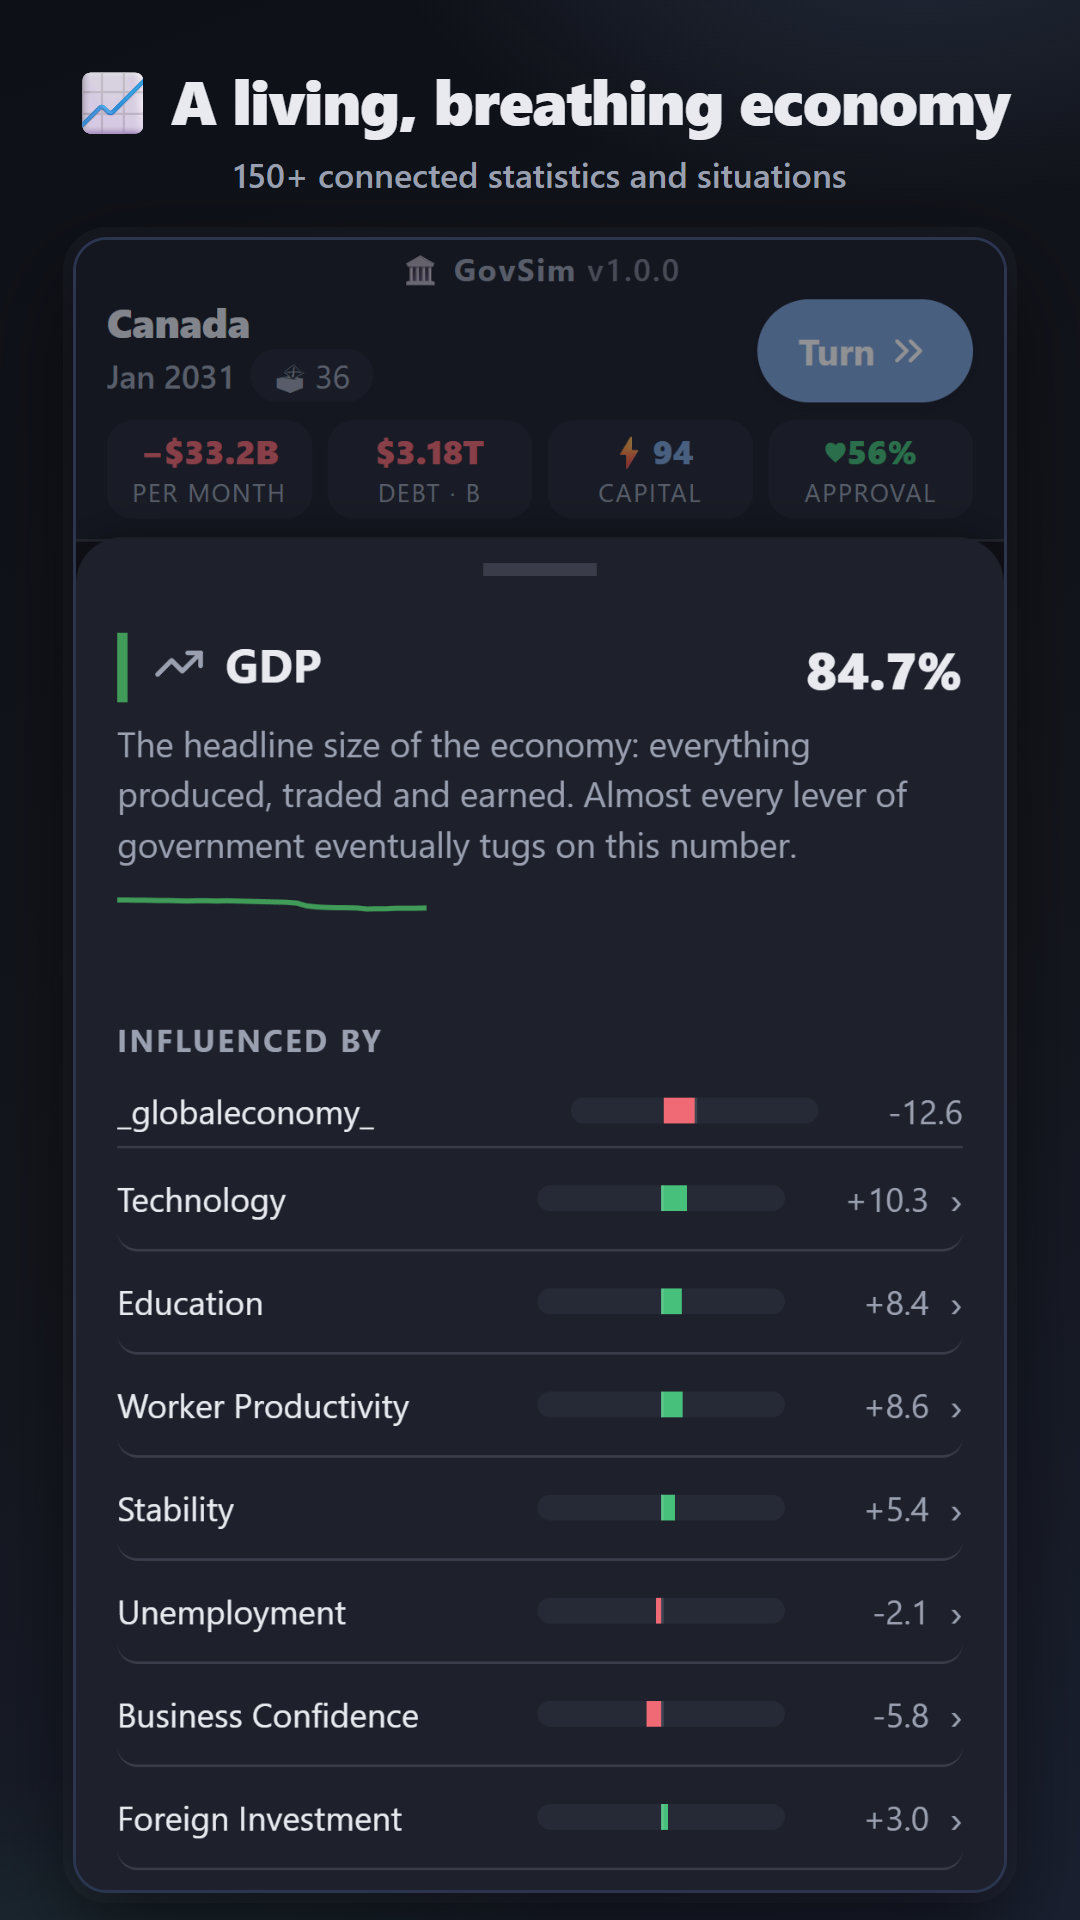This screenshot has height=1920, width=1080.
Task: Advance with the Turn button
Action: point(865,351)
